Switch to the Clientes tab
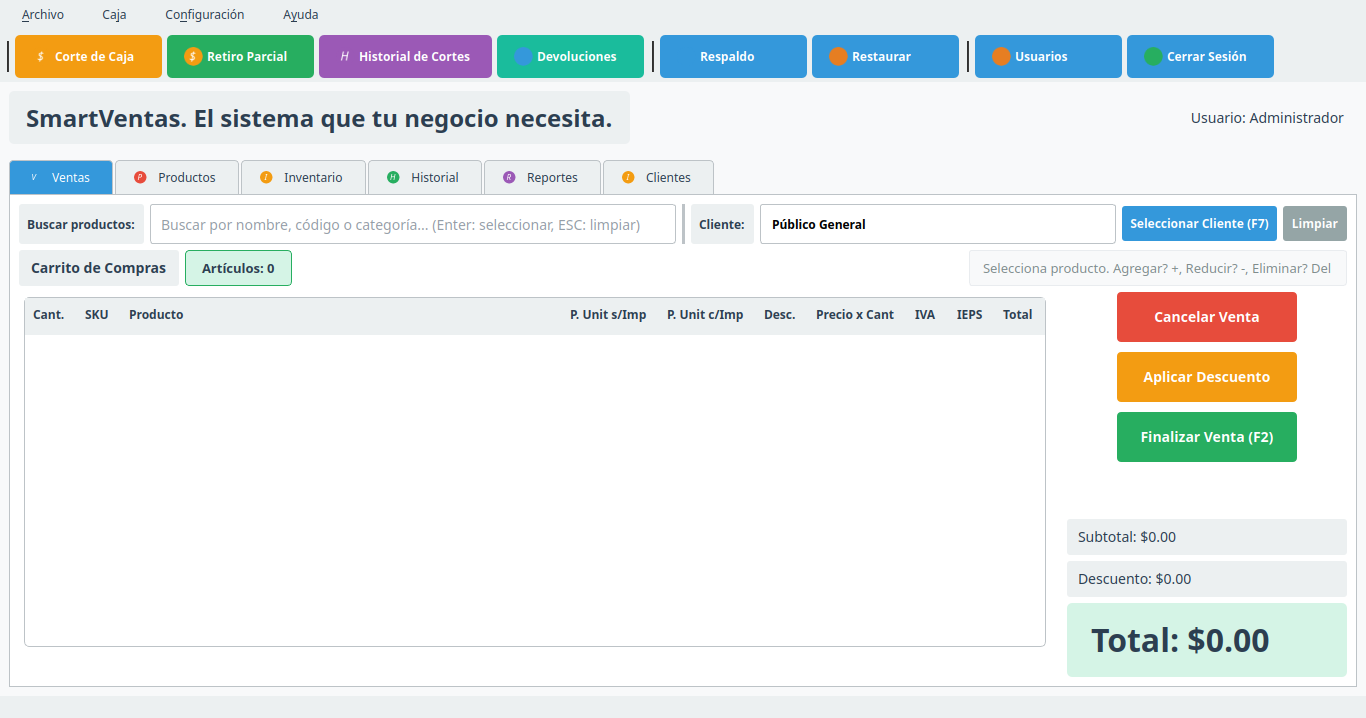 [658, 177]
